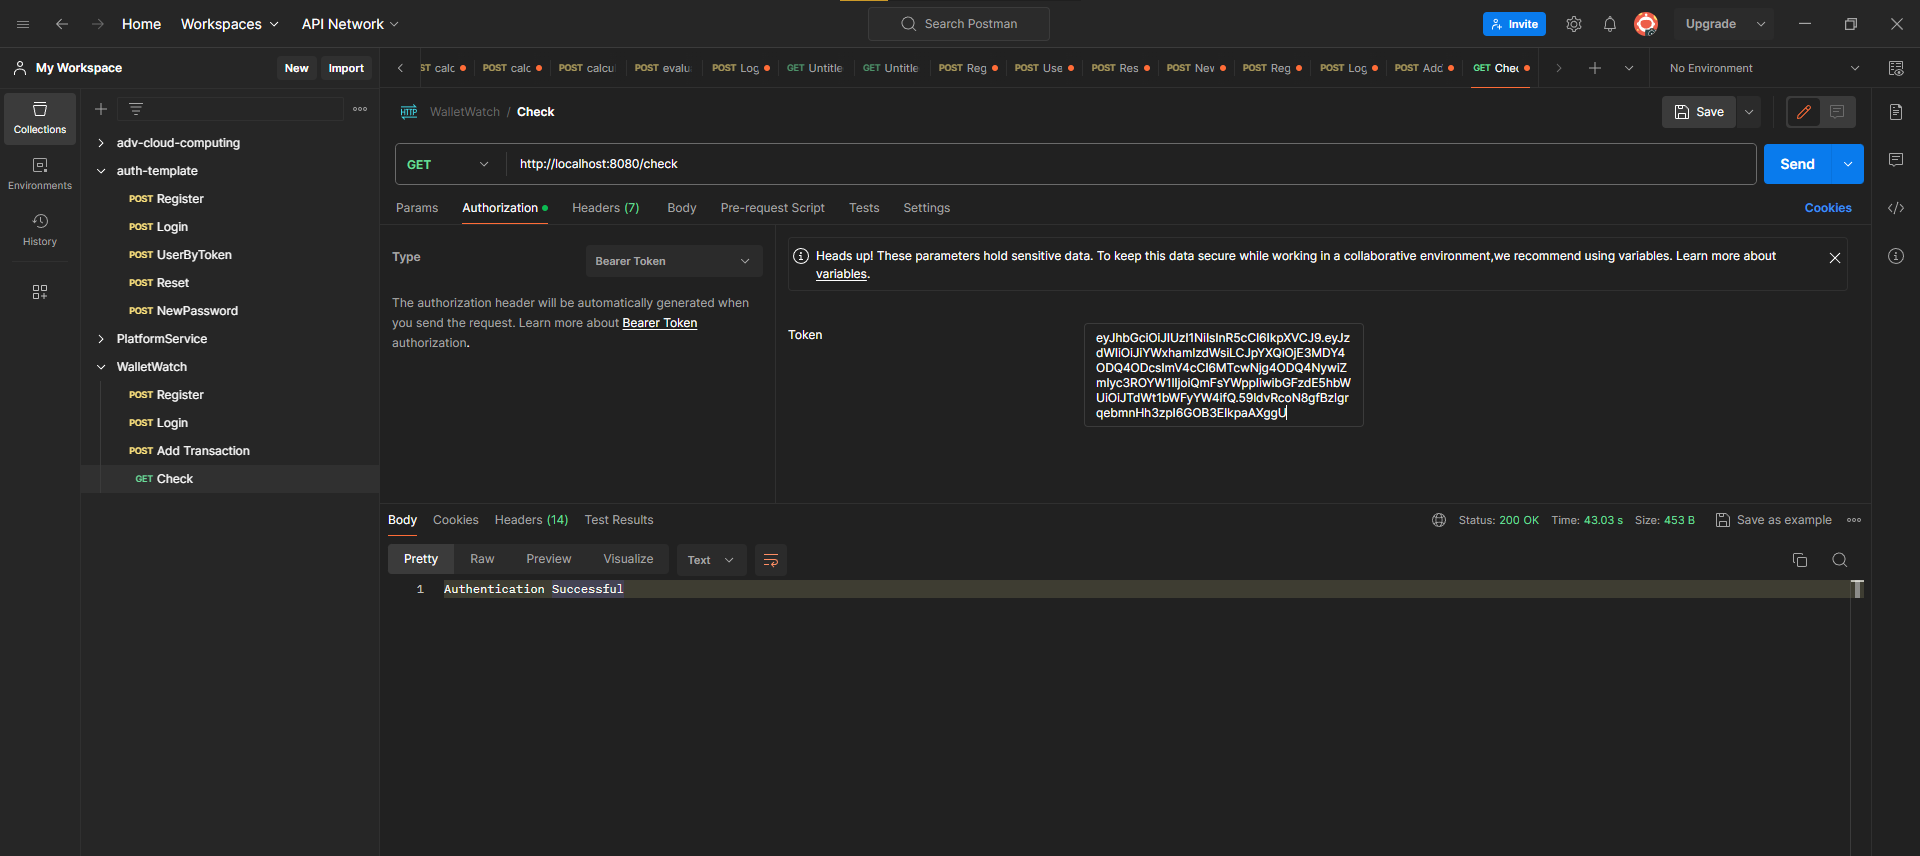This screenshot has width=1920, height=856.
Task: Switch to the Params tab
Action: (x=417, y=208)
